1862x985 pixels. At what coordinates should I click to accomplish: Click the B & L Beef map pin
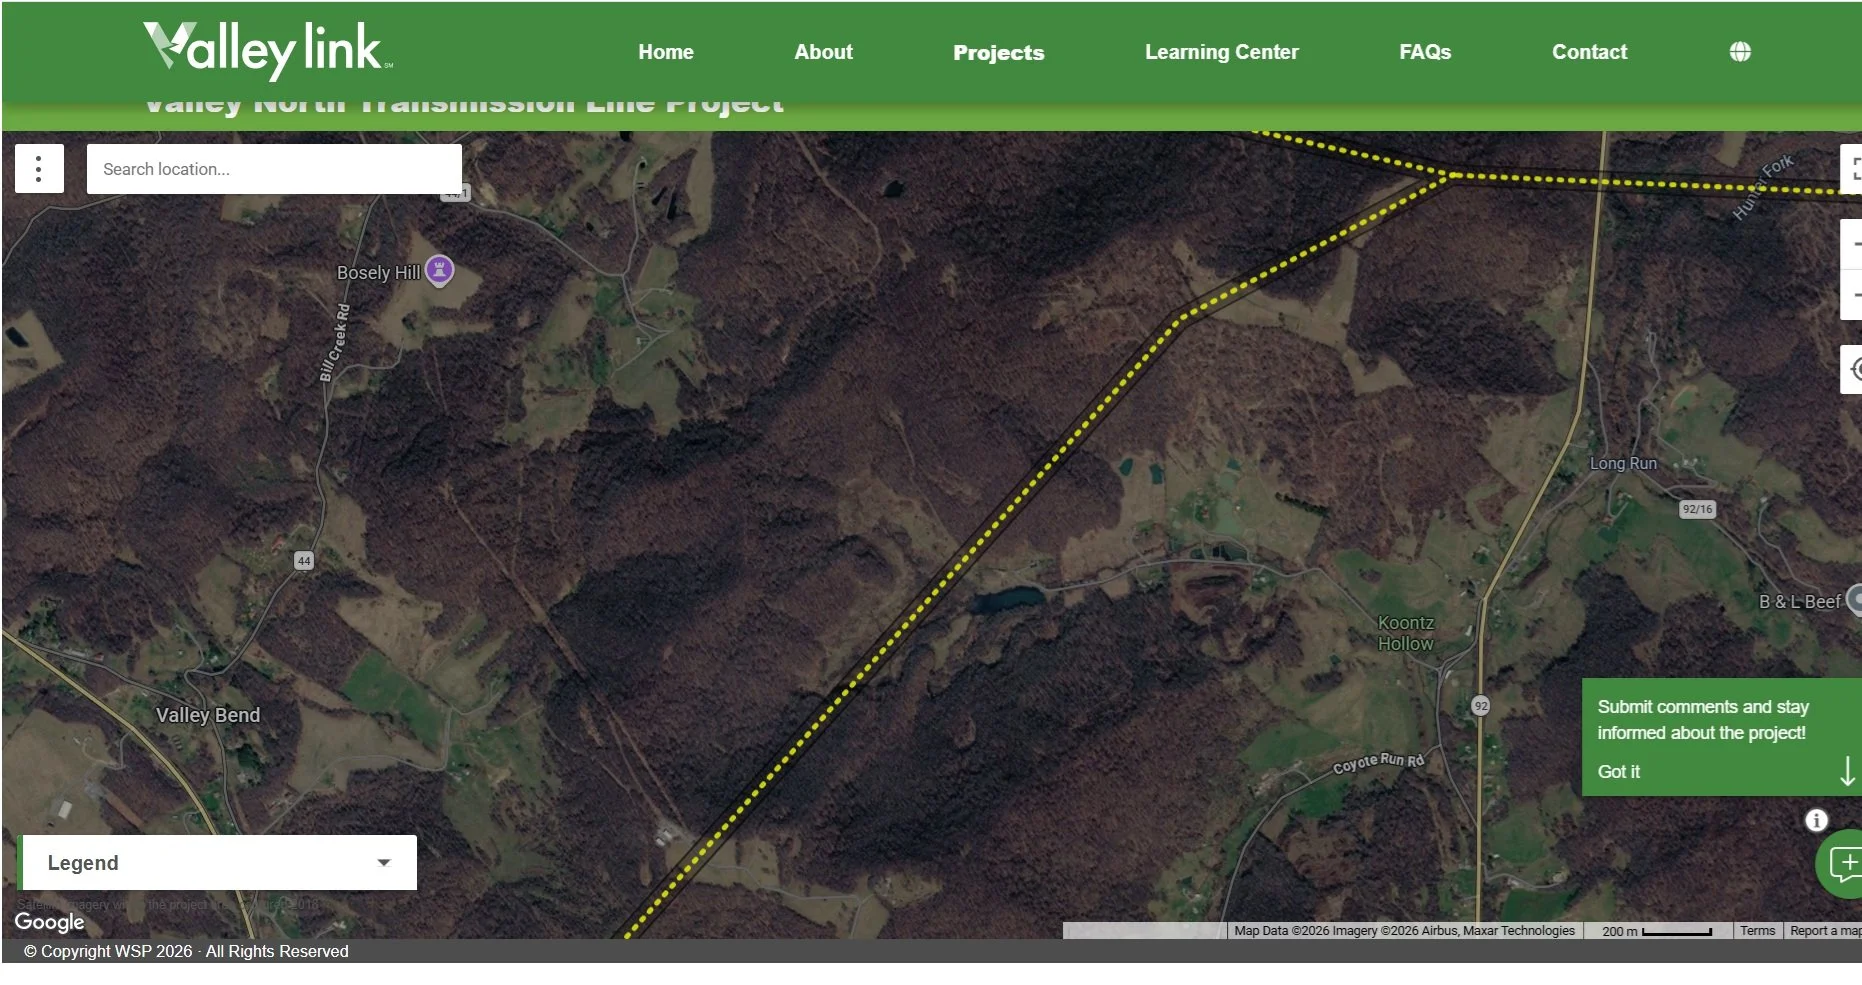point(1854,599)
